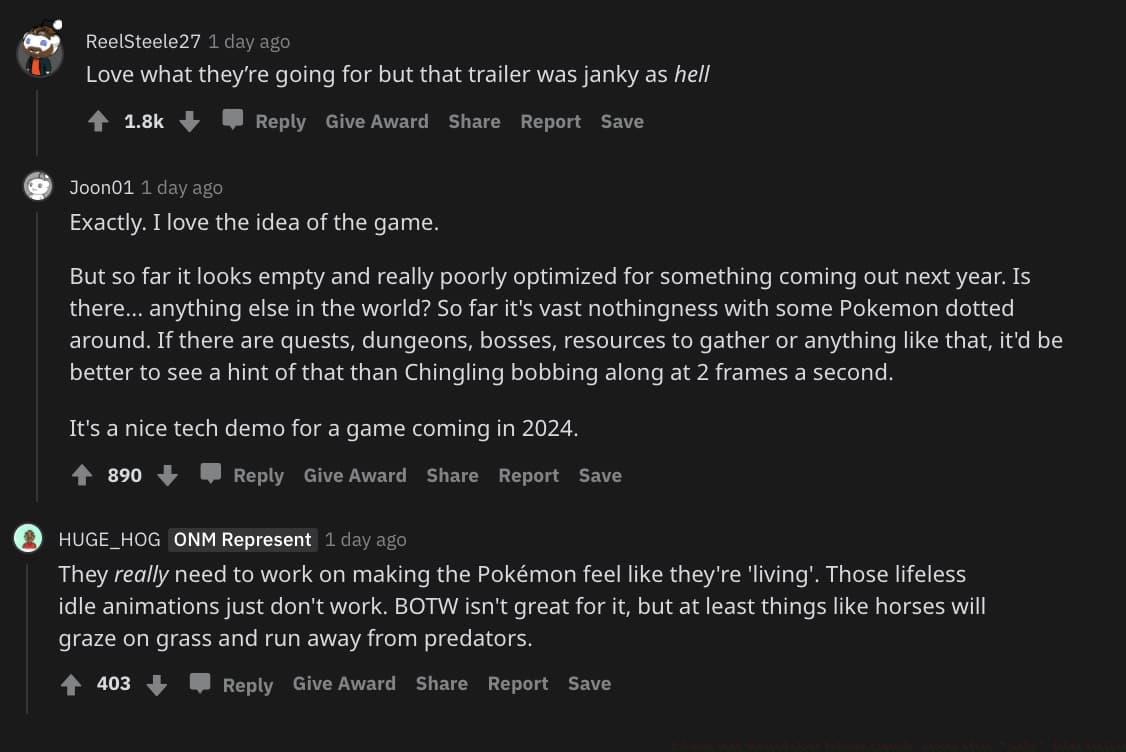Give Award to Joon01's comment
This screenshot has height=752, width=1126.
355,476
